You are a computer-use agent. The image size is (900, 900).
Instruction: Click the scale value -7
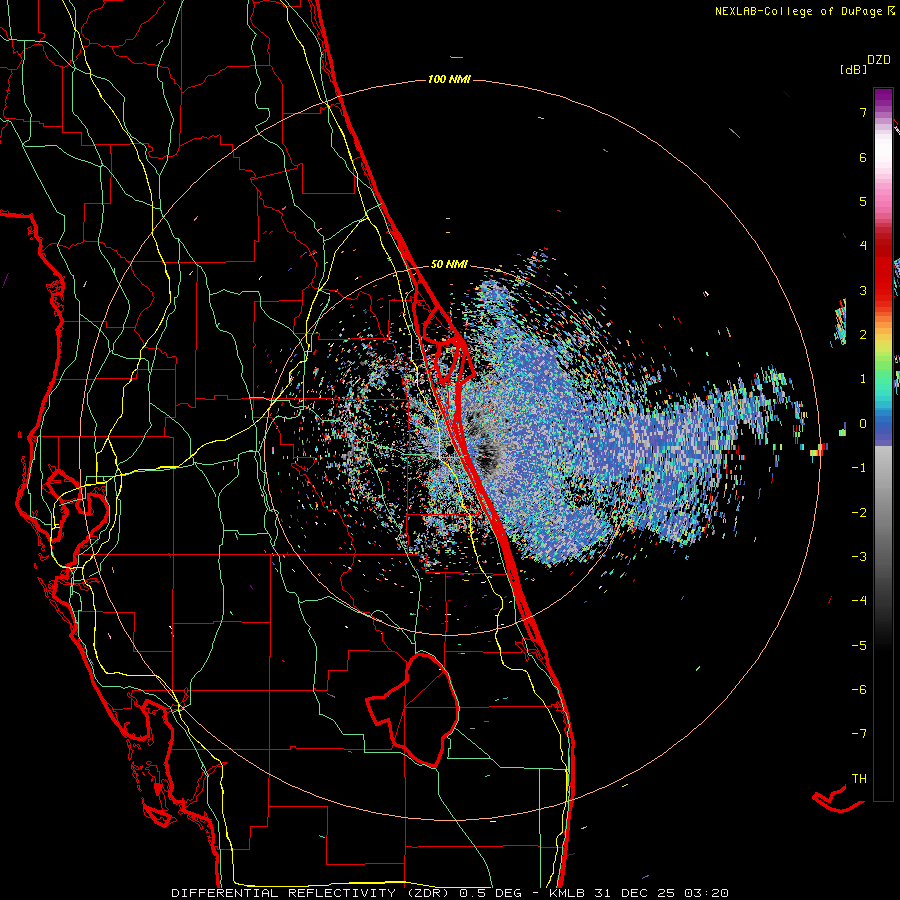[x=859, y=734]
